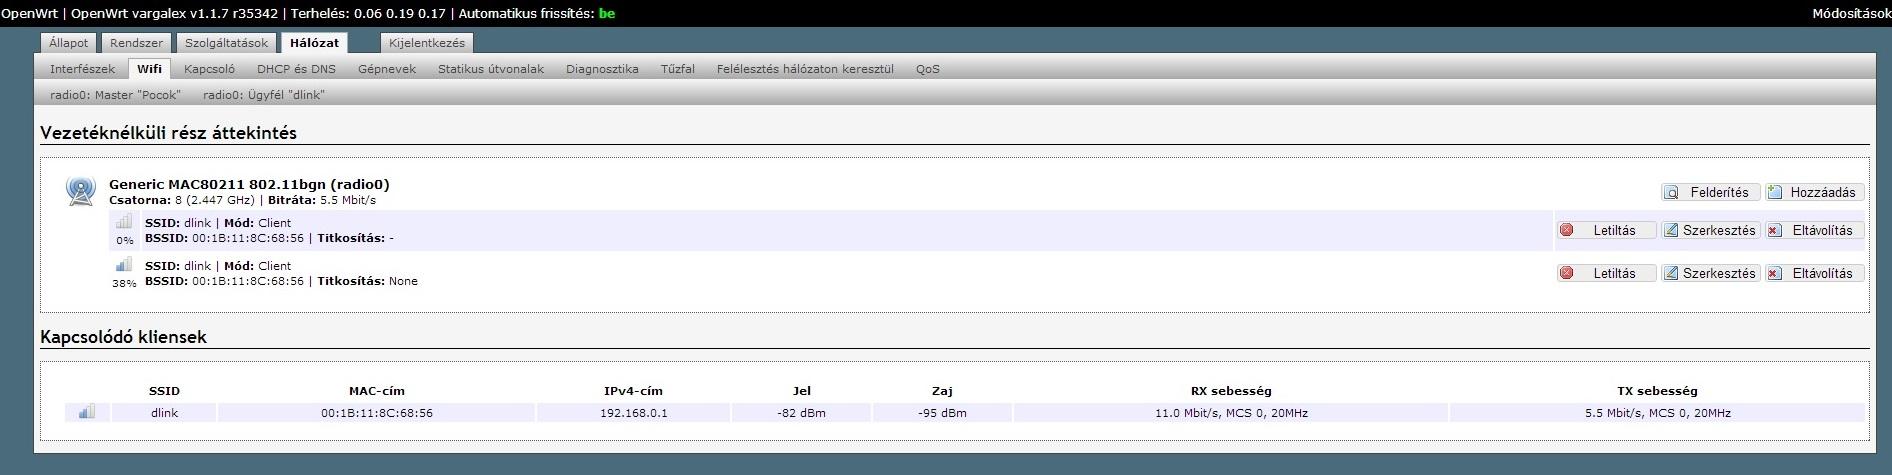Open DHCP és DNS subtab
The width and height of the screenshot is (1892, 475).
[x=296, y=69]
